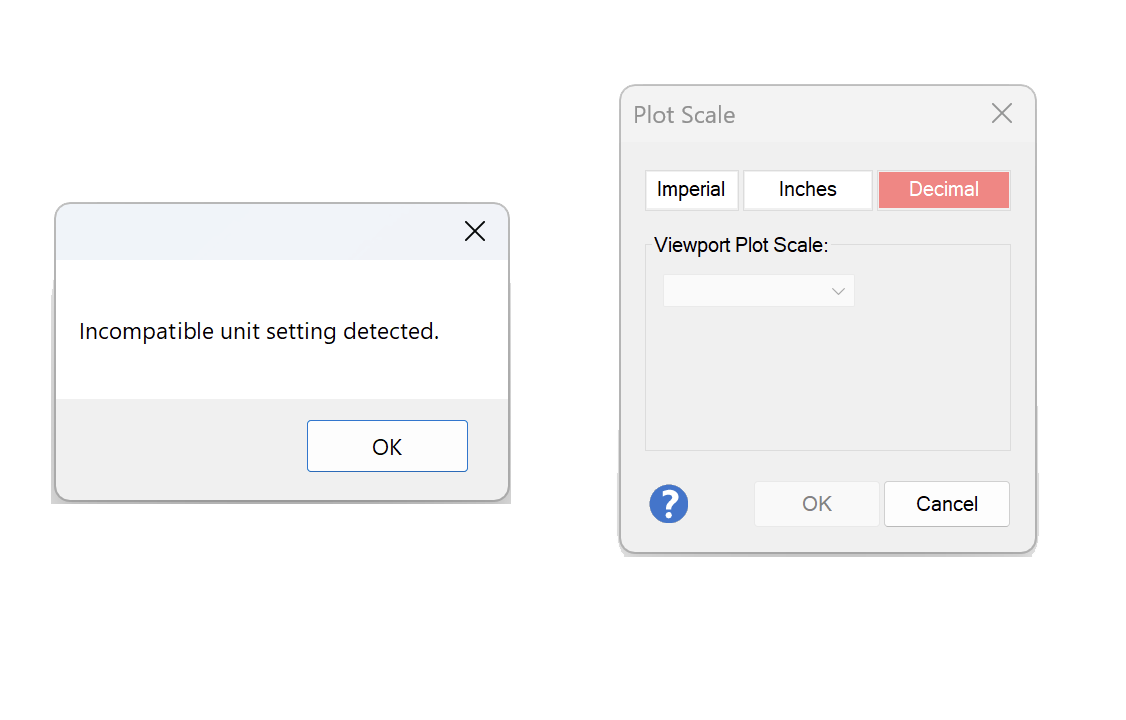This screenshot has width=1126, height=720.
Task: Click the "Viewport Plot Scale:" label
Action: click(741, 245)
